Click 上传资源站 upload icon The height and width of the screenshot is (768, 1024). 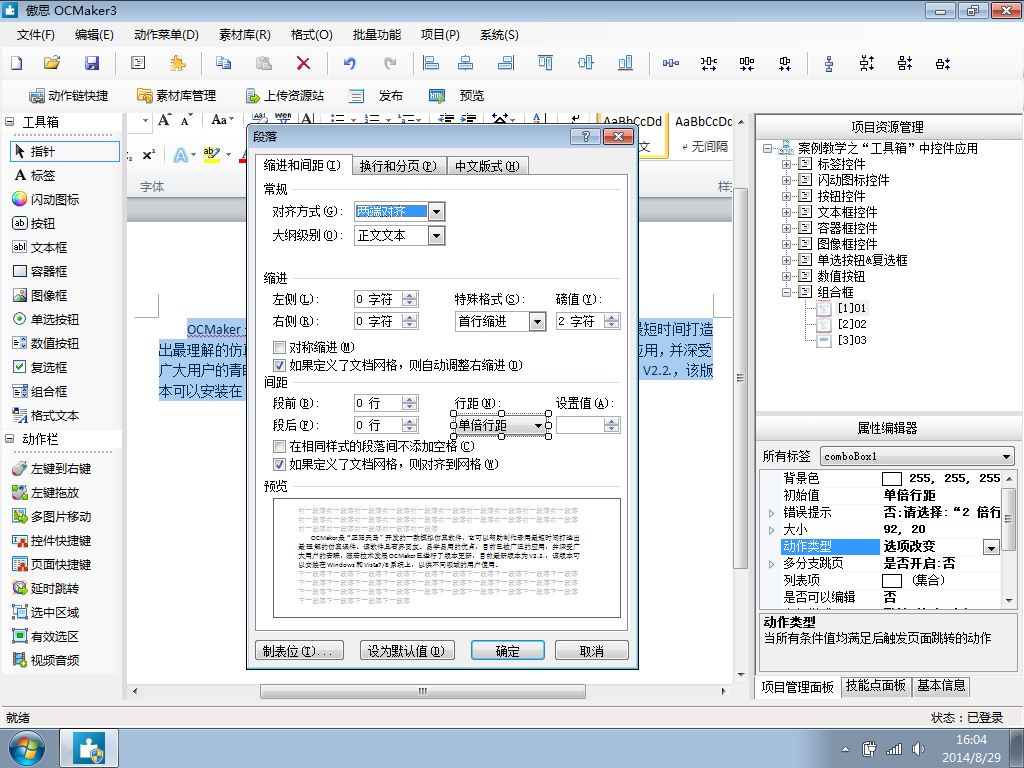(x=284, y=96)
